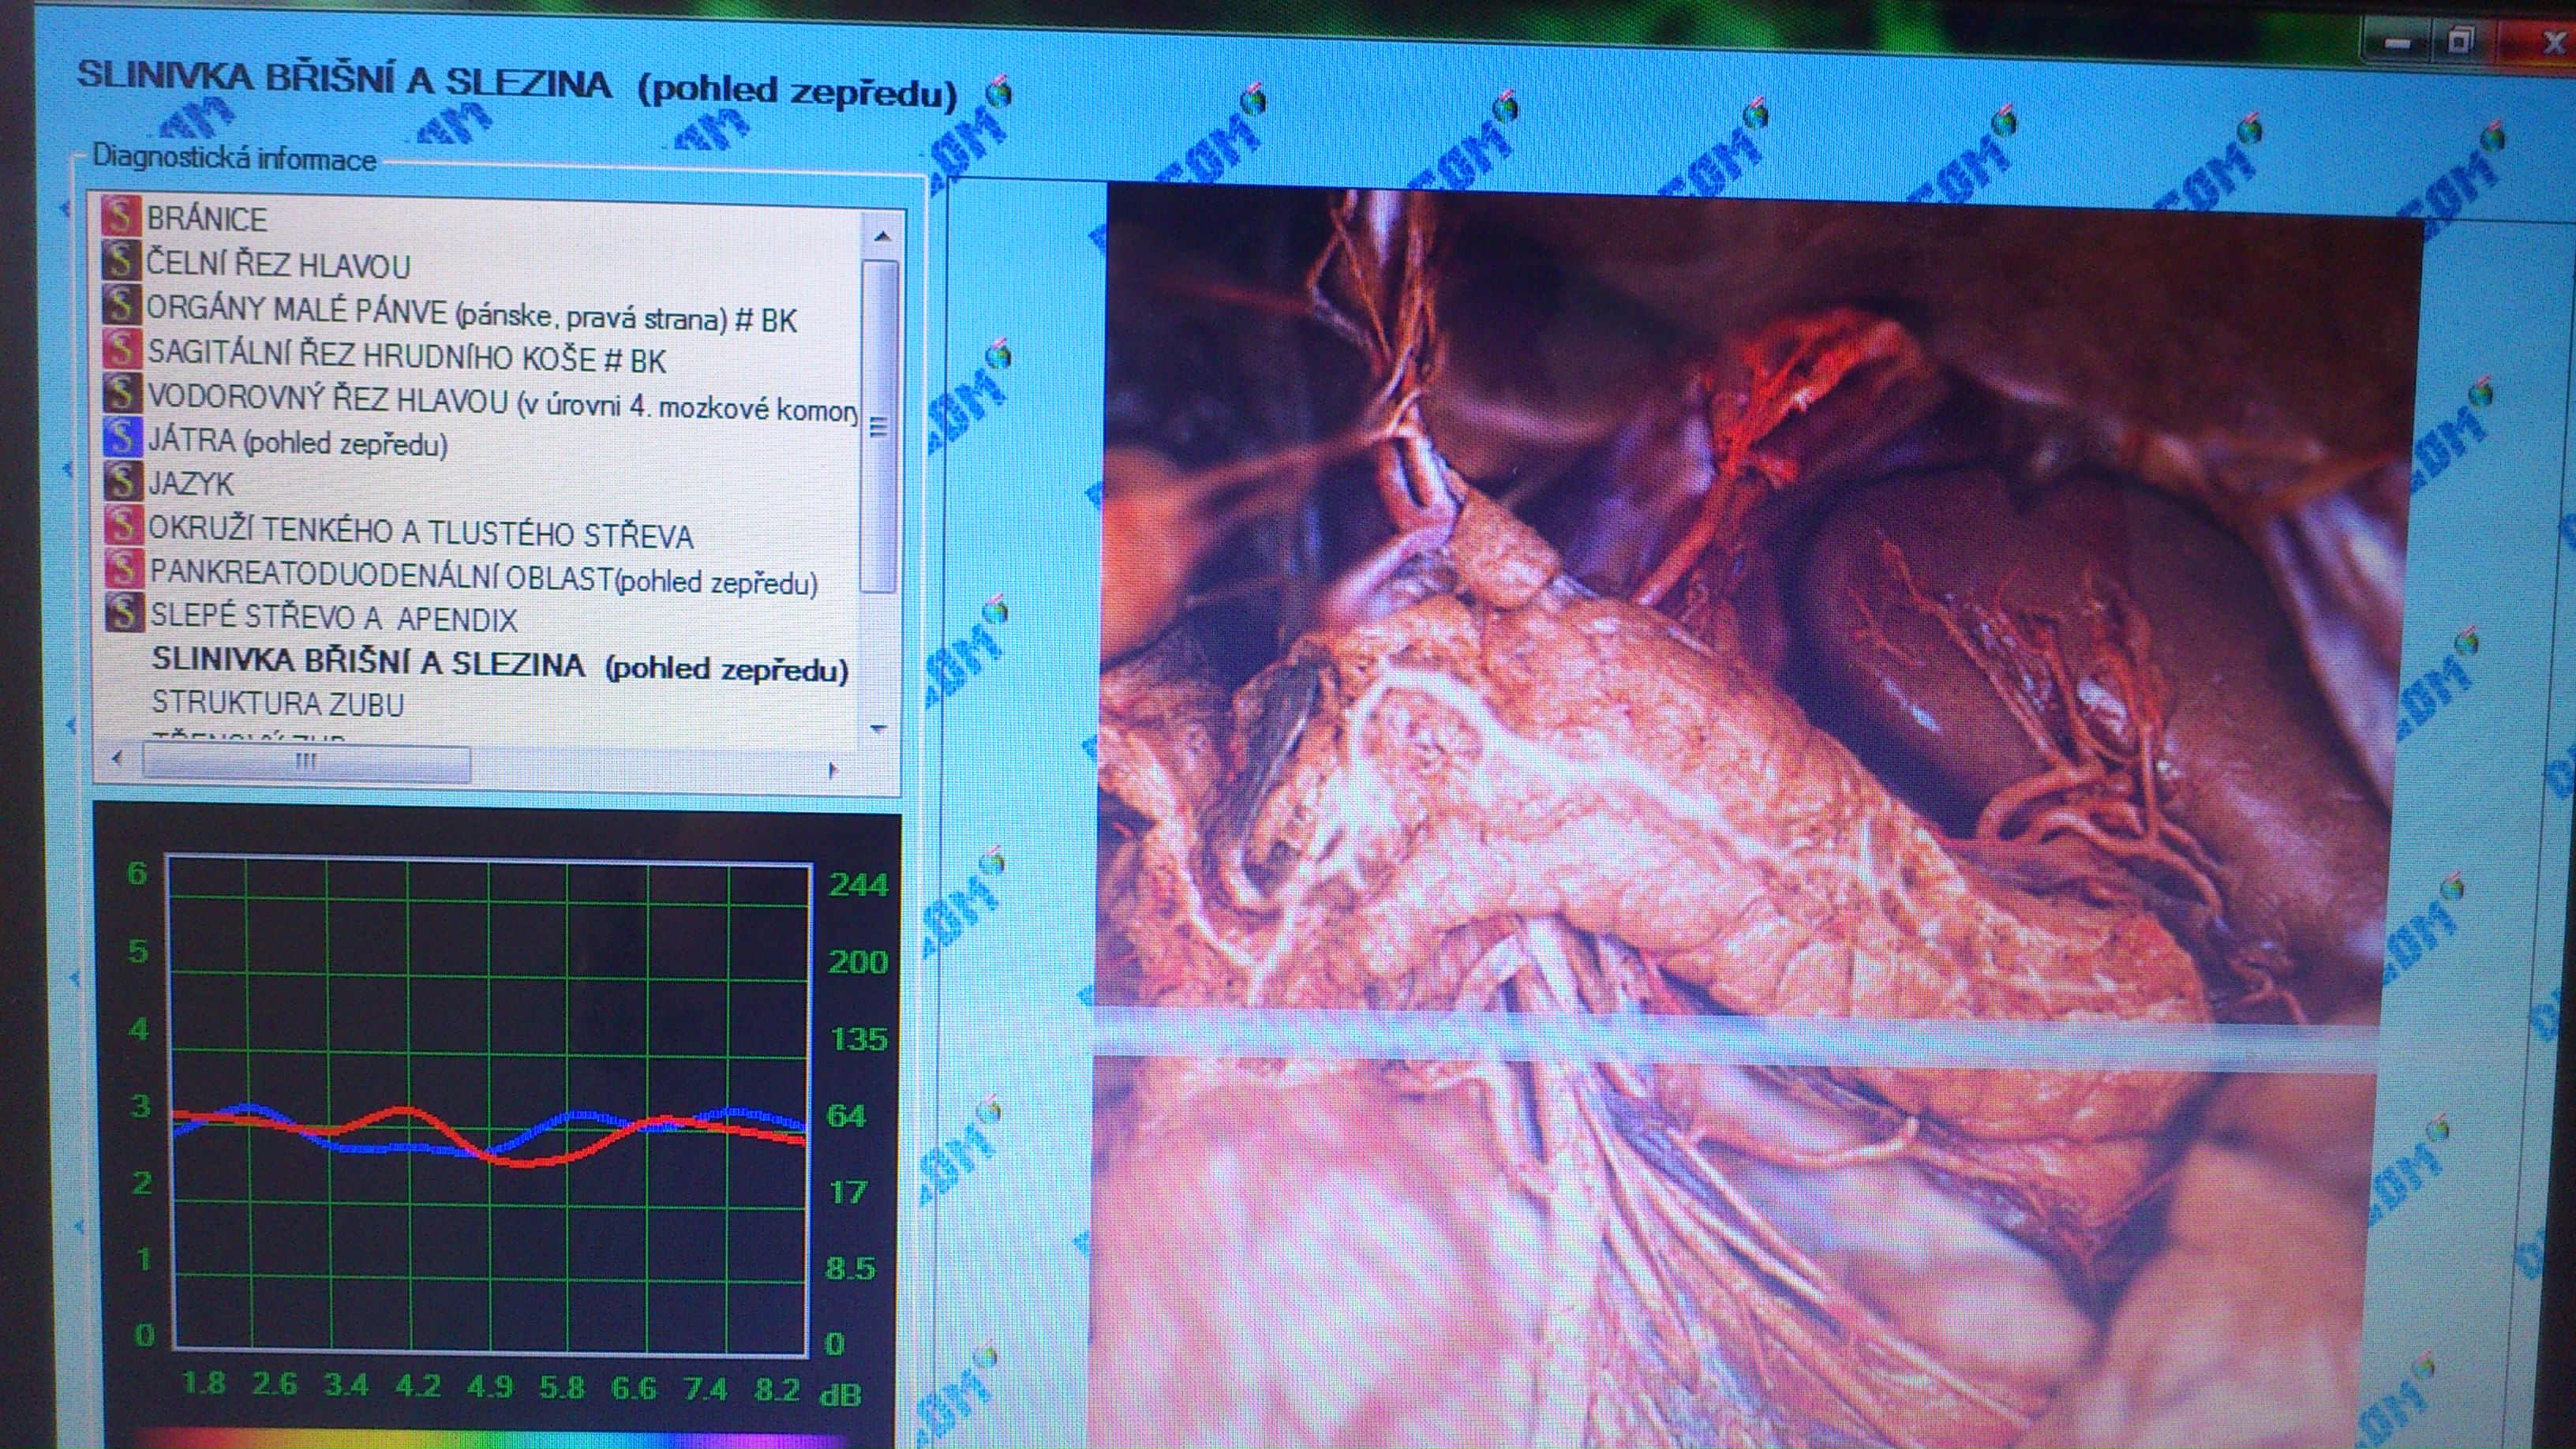2576x1449 pixels.
Task: Click the list's scroll down arrow
Action: [x=879, y=729]
